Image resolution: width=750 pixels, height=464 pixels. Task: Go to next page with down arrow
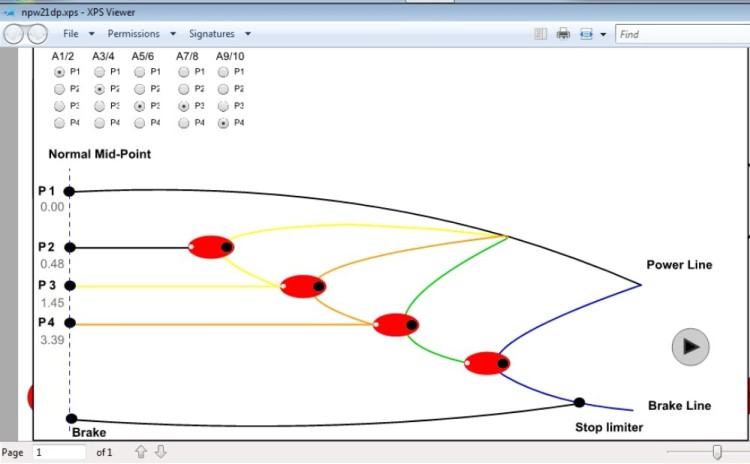160,453
